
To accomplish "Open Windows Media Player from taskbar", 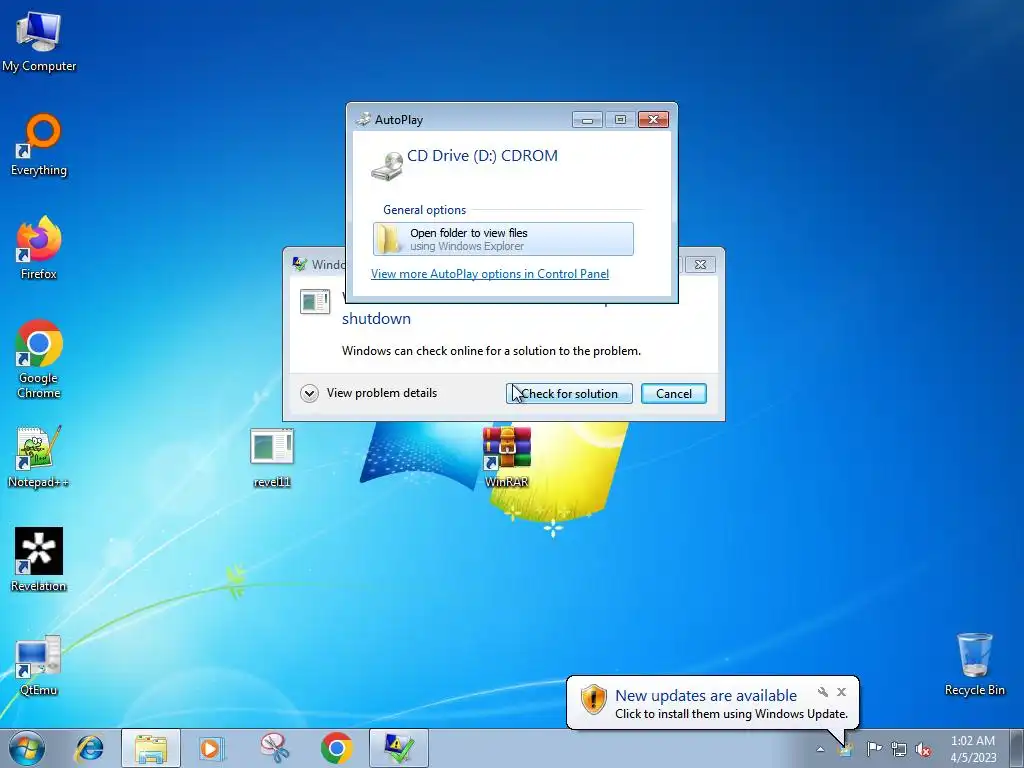I will (x=211, y=748).
